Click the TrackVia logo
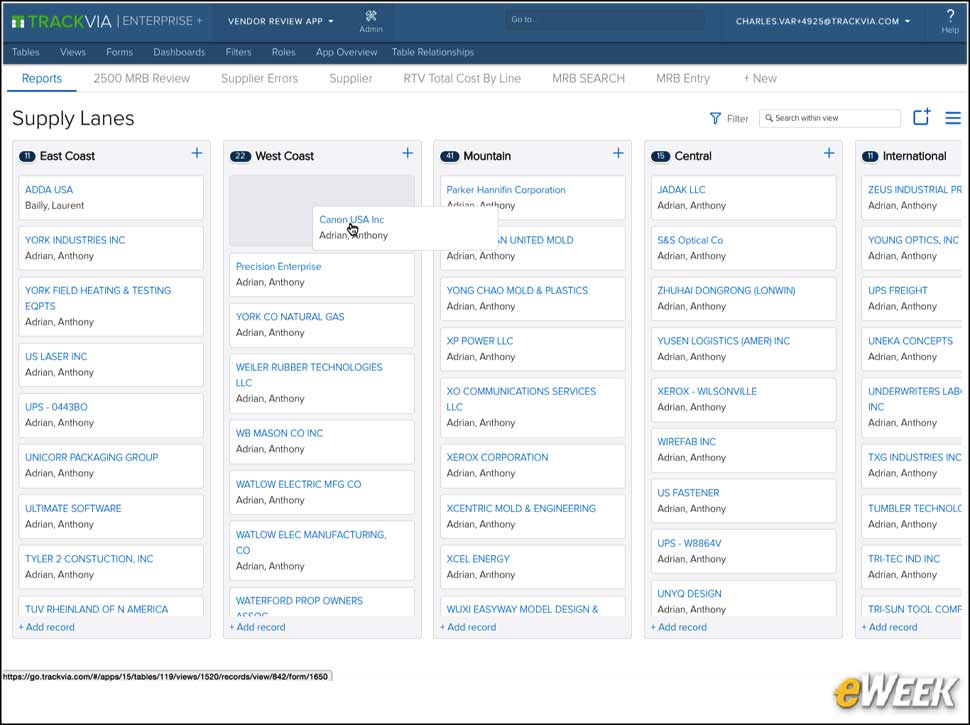The width and height of the screenshot is (970, 725). (x=62, y=21)
